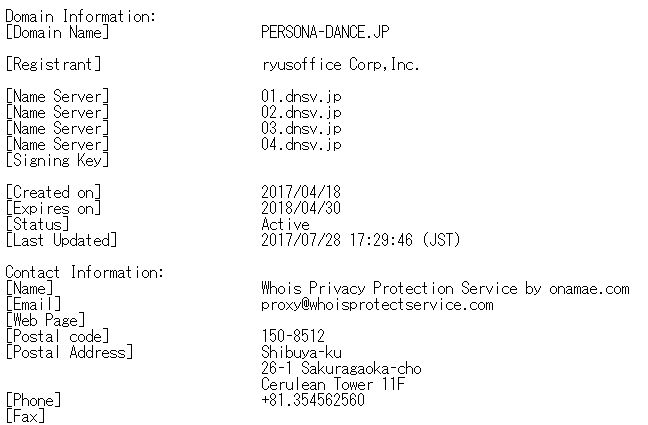Click the expiry date 2018/04/30
This screenshot has height=425, width=648.
(301, 208)
